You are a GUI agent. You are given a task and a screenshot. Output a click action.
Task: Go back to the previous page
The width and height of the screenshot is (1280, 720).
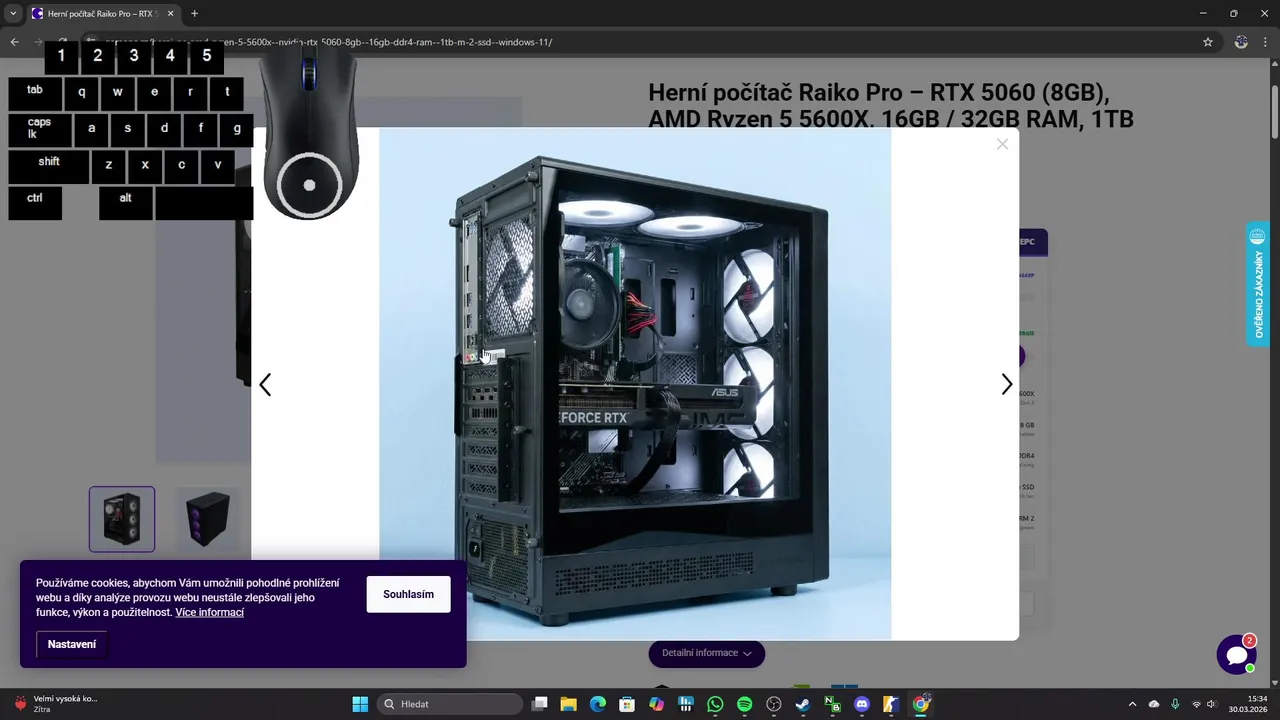pyautogui.click(x=14, y=42)
